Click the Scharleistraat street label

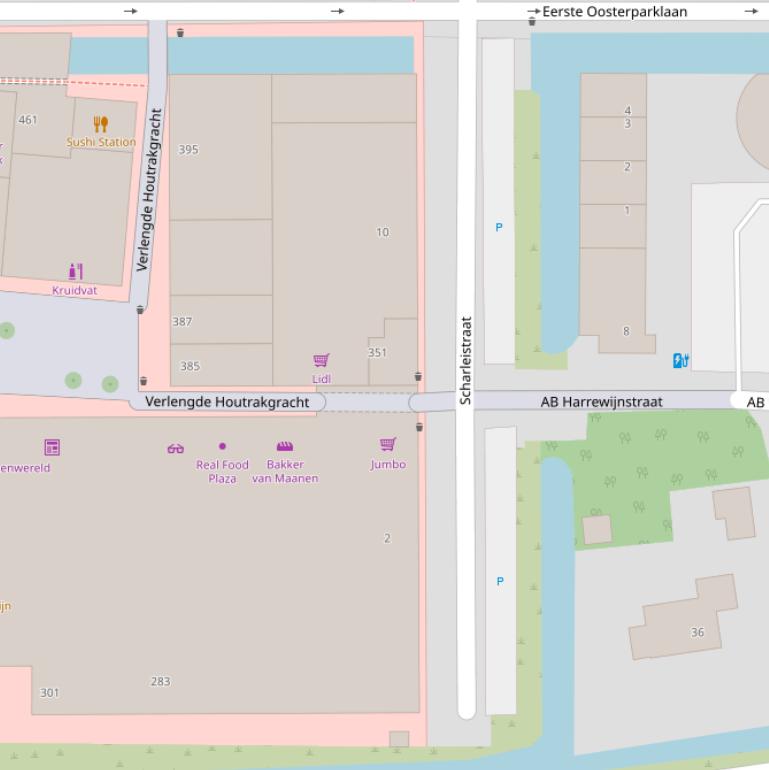pos(465,360)
